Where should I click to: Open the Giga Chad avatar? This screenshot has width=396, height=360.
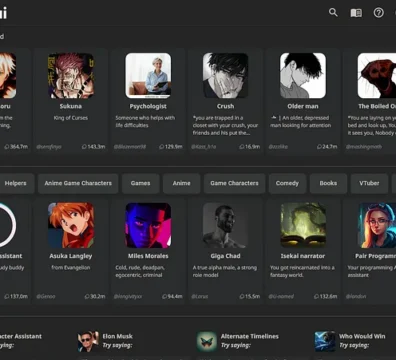(225, 225)
